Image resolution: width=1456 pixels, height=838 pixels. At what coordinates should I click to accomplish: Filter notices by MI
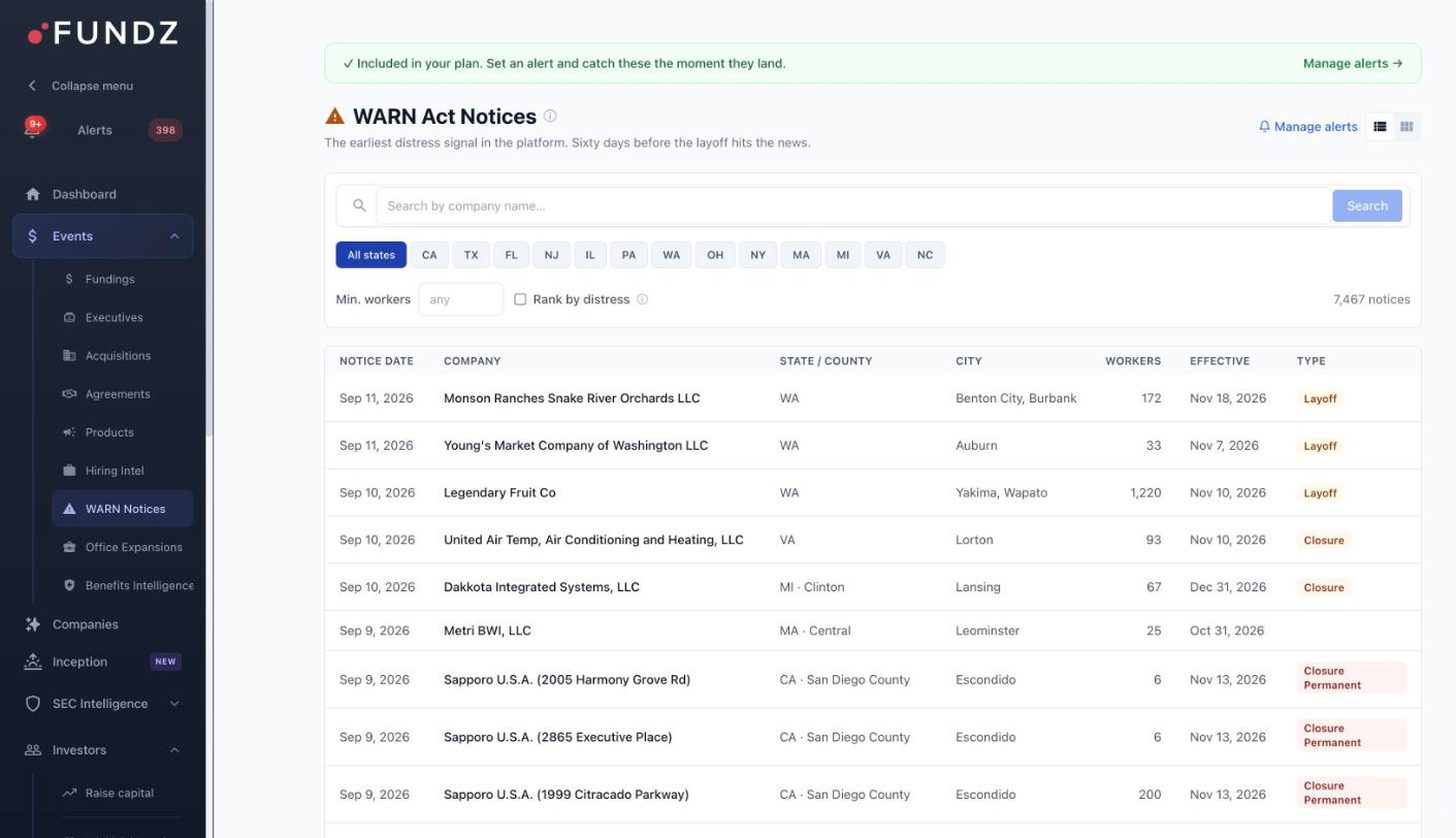pos(843,255)
